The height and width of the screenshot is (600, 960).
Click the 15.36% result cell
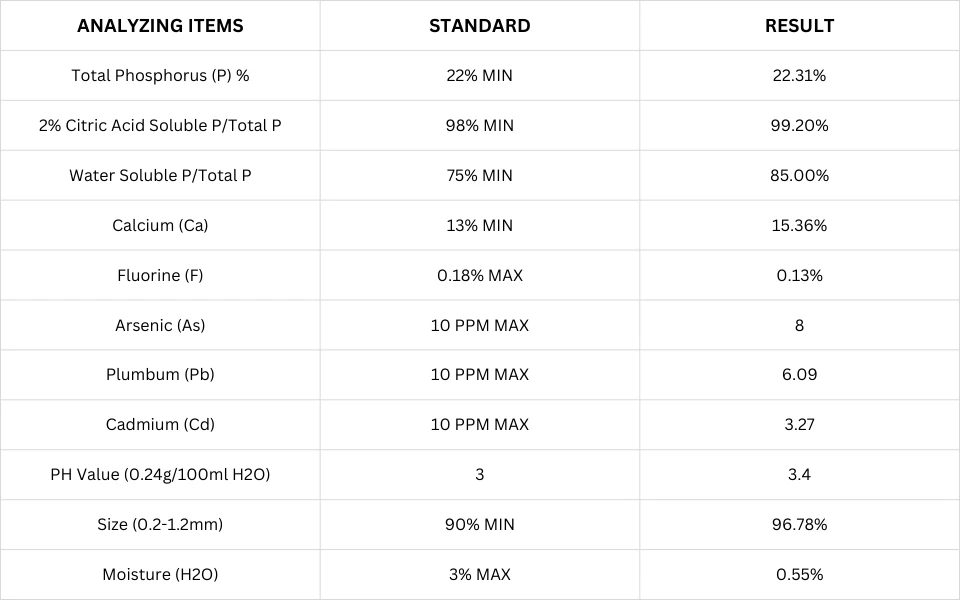(799, 225)
